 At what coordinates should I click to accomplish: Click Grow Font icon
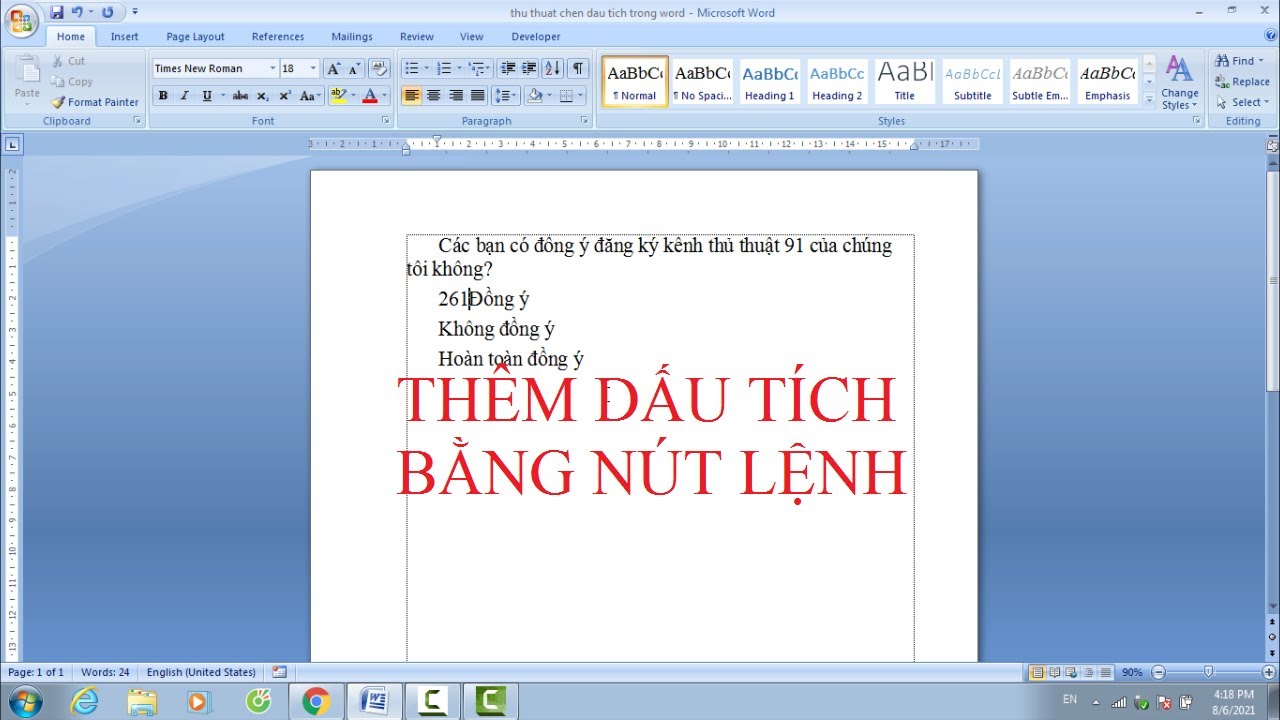tap(334, 68)
